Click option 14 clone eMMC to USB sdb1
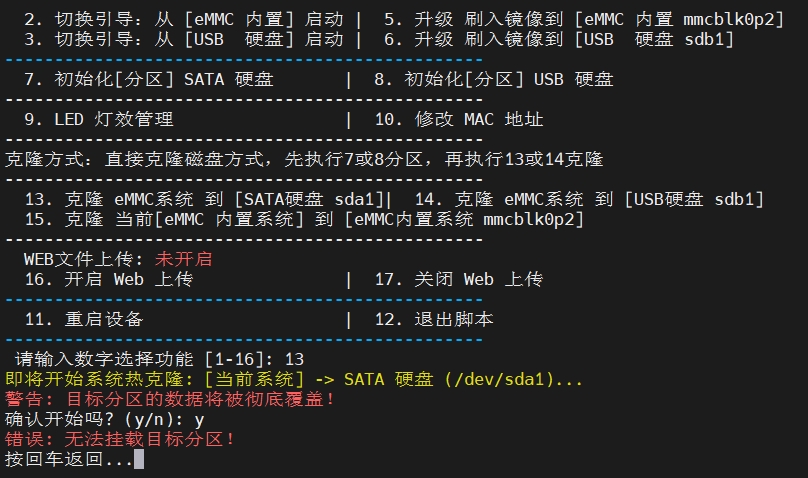This screenshot has width=808, height=478. point(589,199)
